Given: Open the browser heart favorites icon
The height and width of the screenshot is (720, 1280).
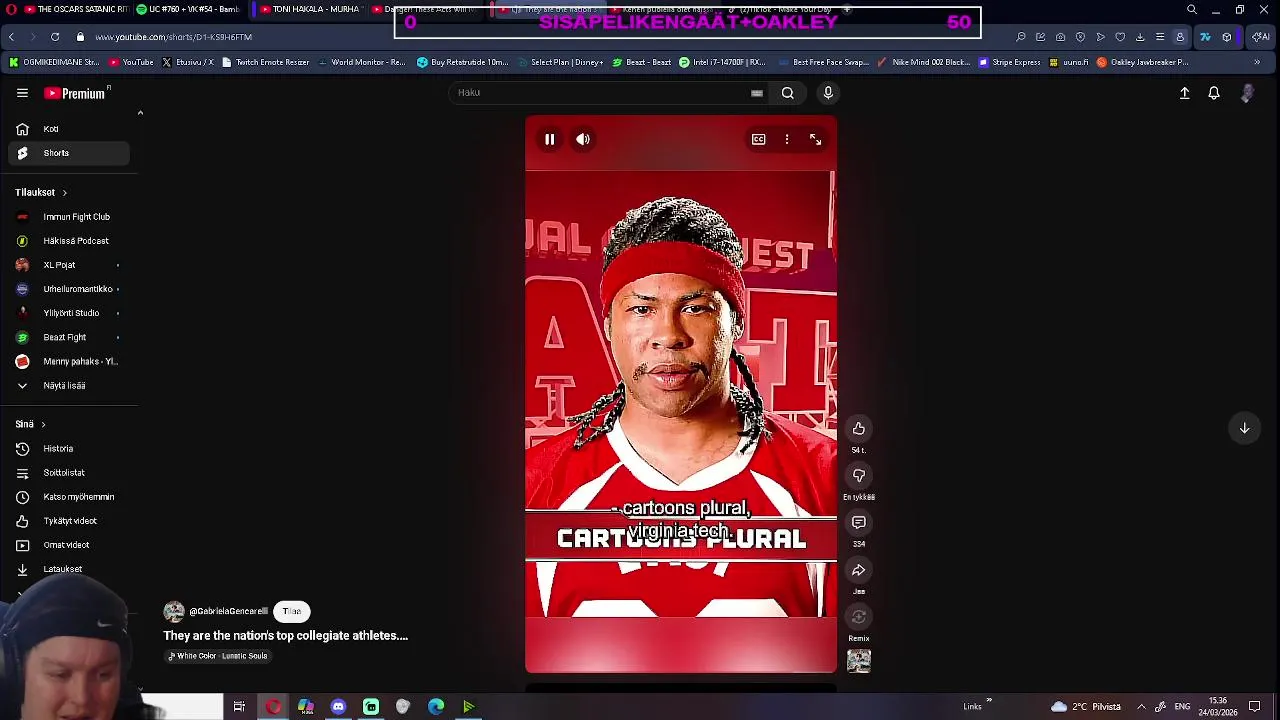Looking at the screenshot, I should (1120, 37).
